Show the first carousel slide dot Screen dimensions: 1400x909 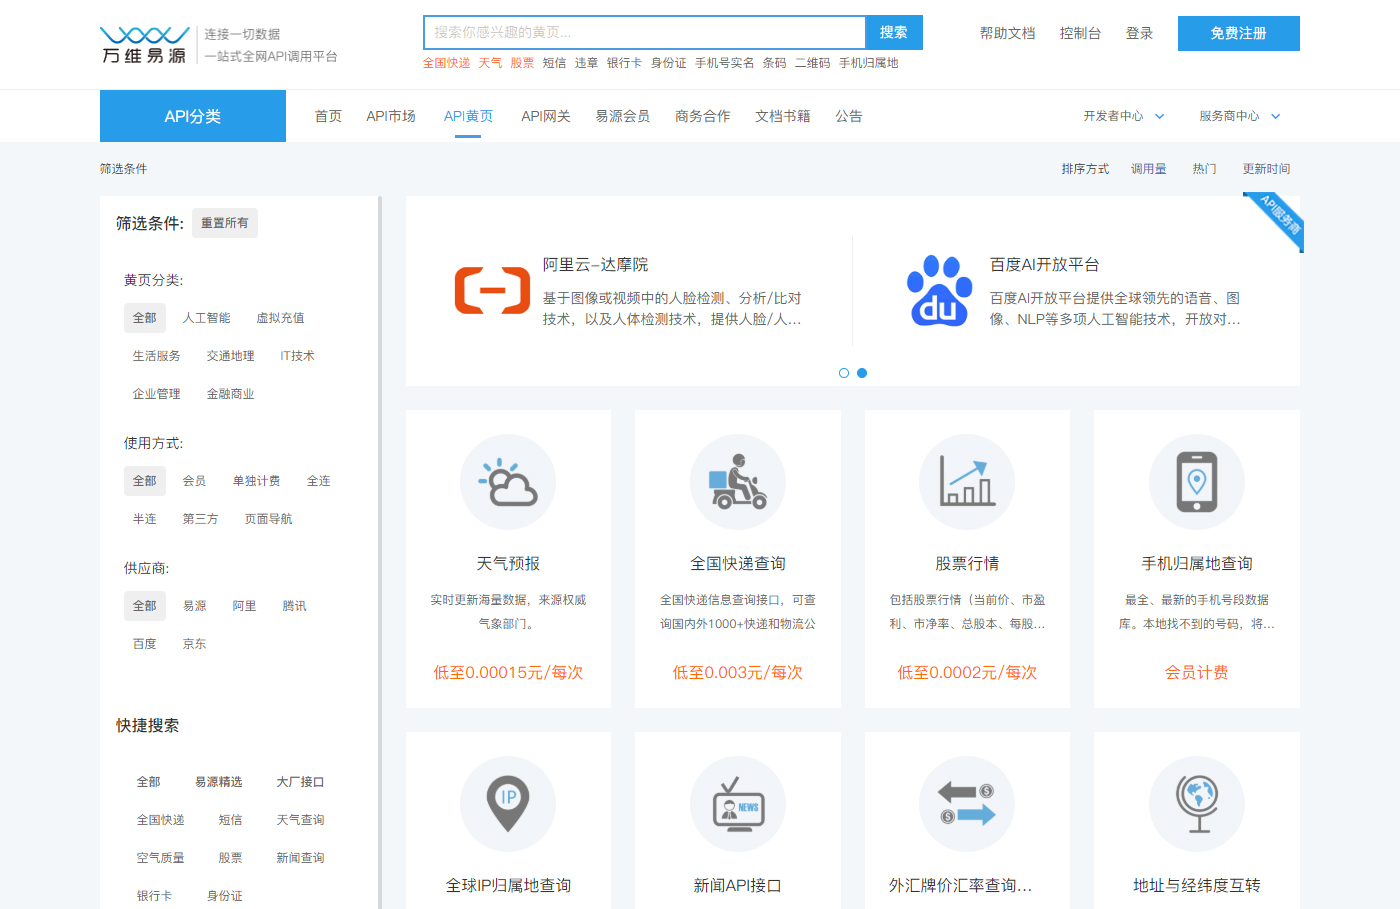(x=844, y=373)
